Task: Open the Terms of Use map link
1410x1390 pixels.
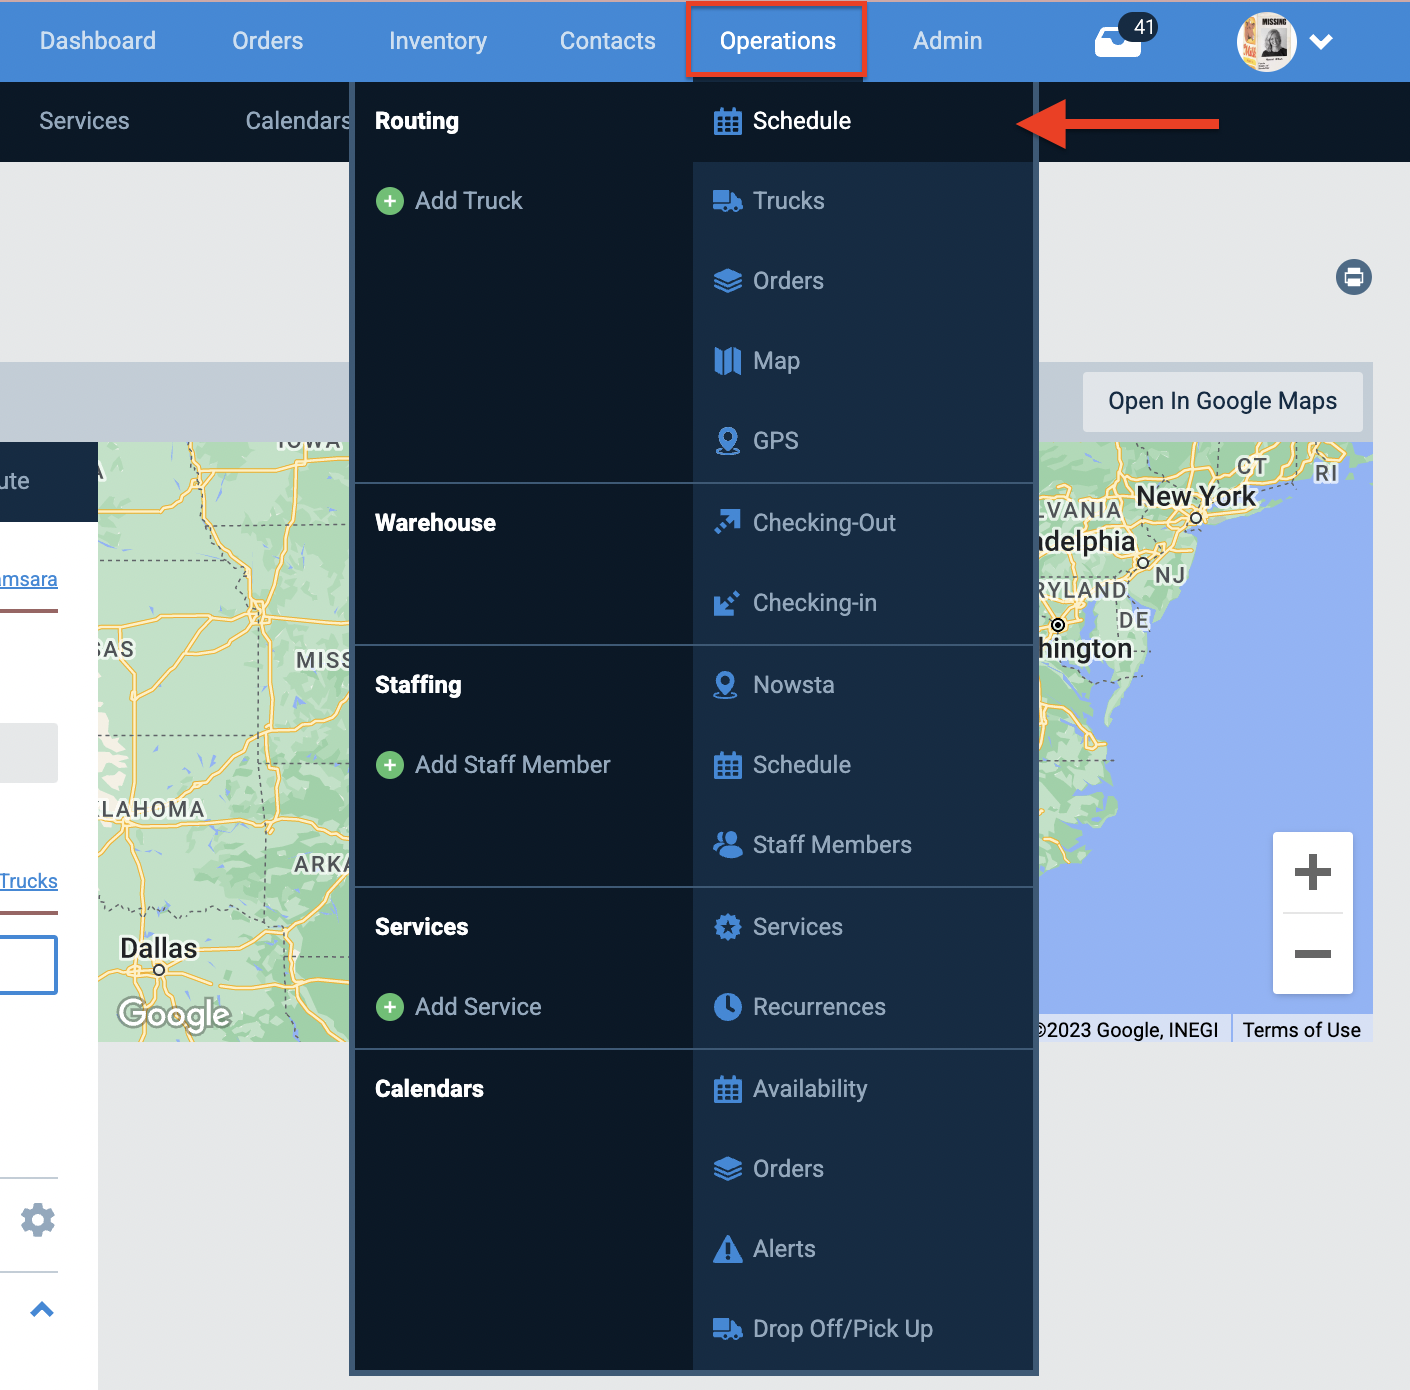Action: [x=1302, y=1030]
